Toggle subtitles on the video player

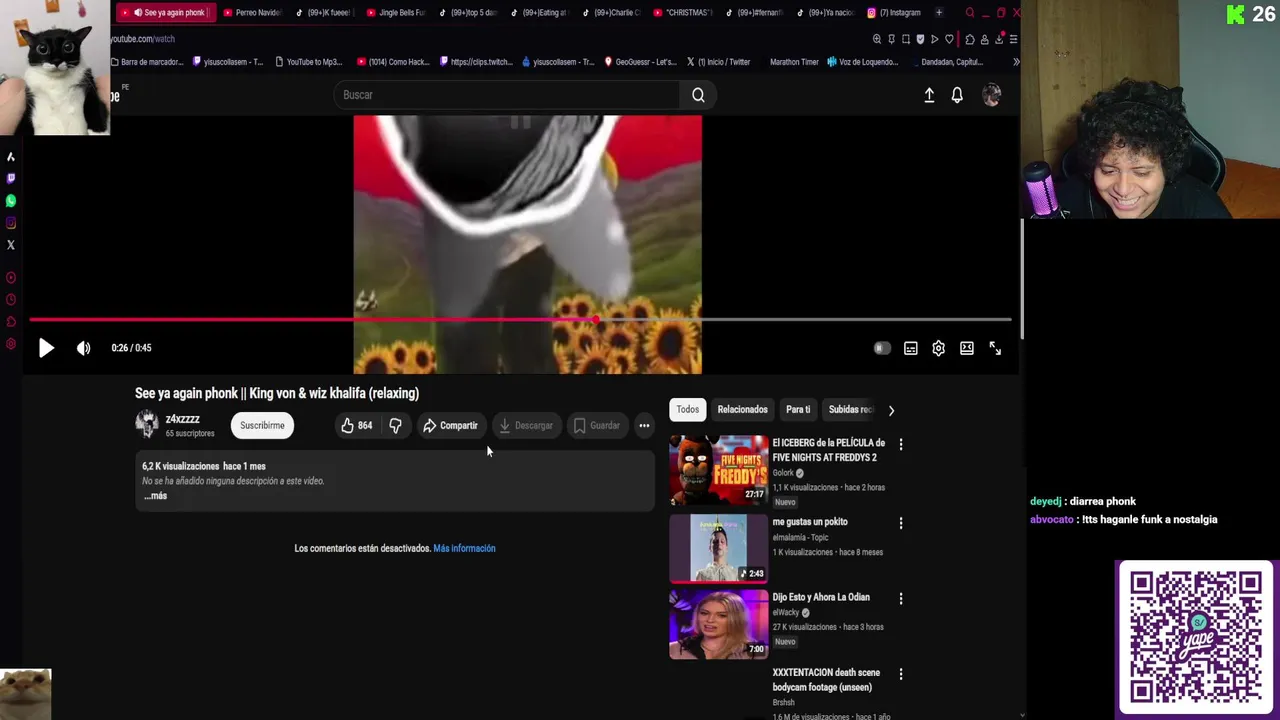point(911,348)
